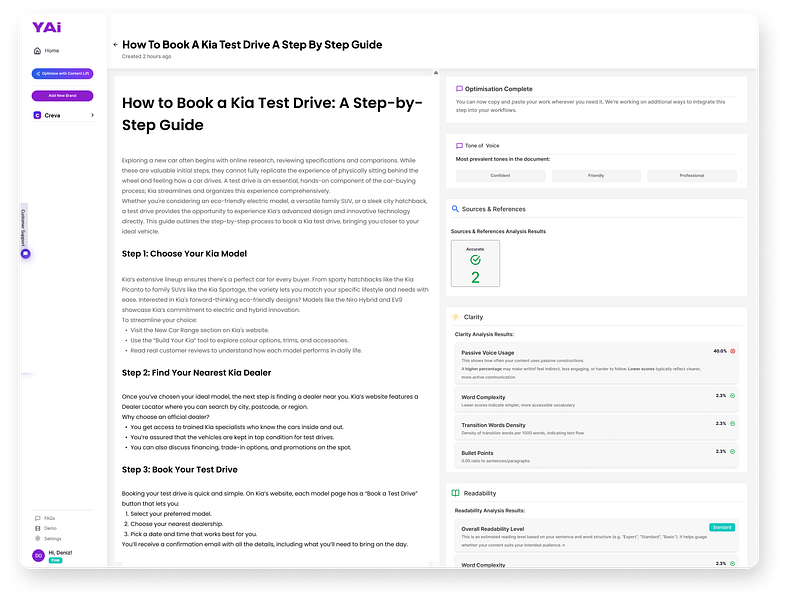The width and height of the screenshot is (785, 600).
Task: Click 'Most prevalent tones in the document' text
Action: pyautogui.click(x=503, y=159)
